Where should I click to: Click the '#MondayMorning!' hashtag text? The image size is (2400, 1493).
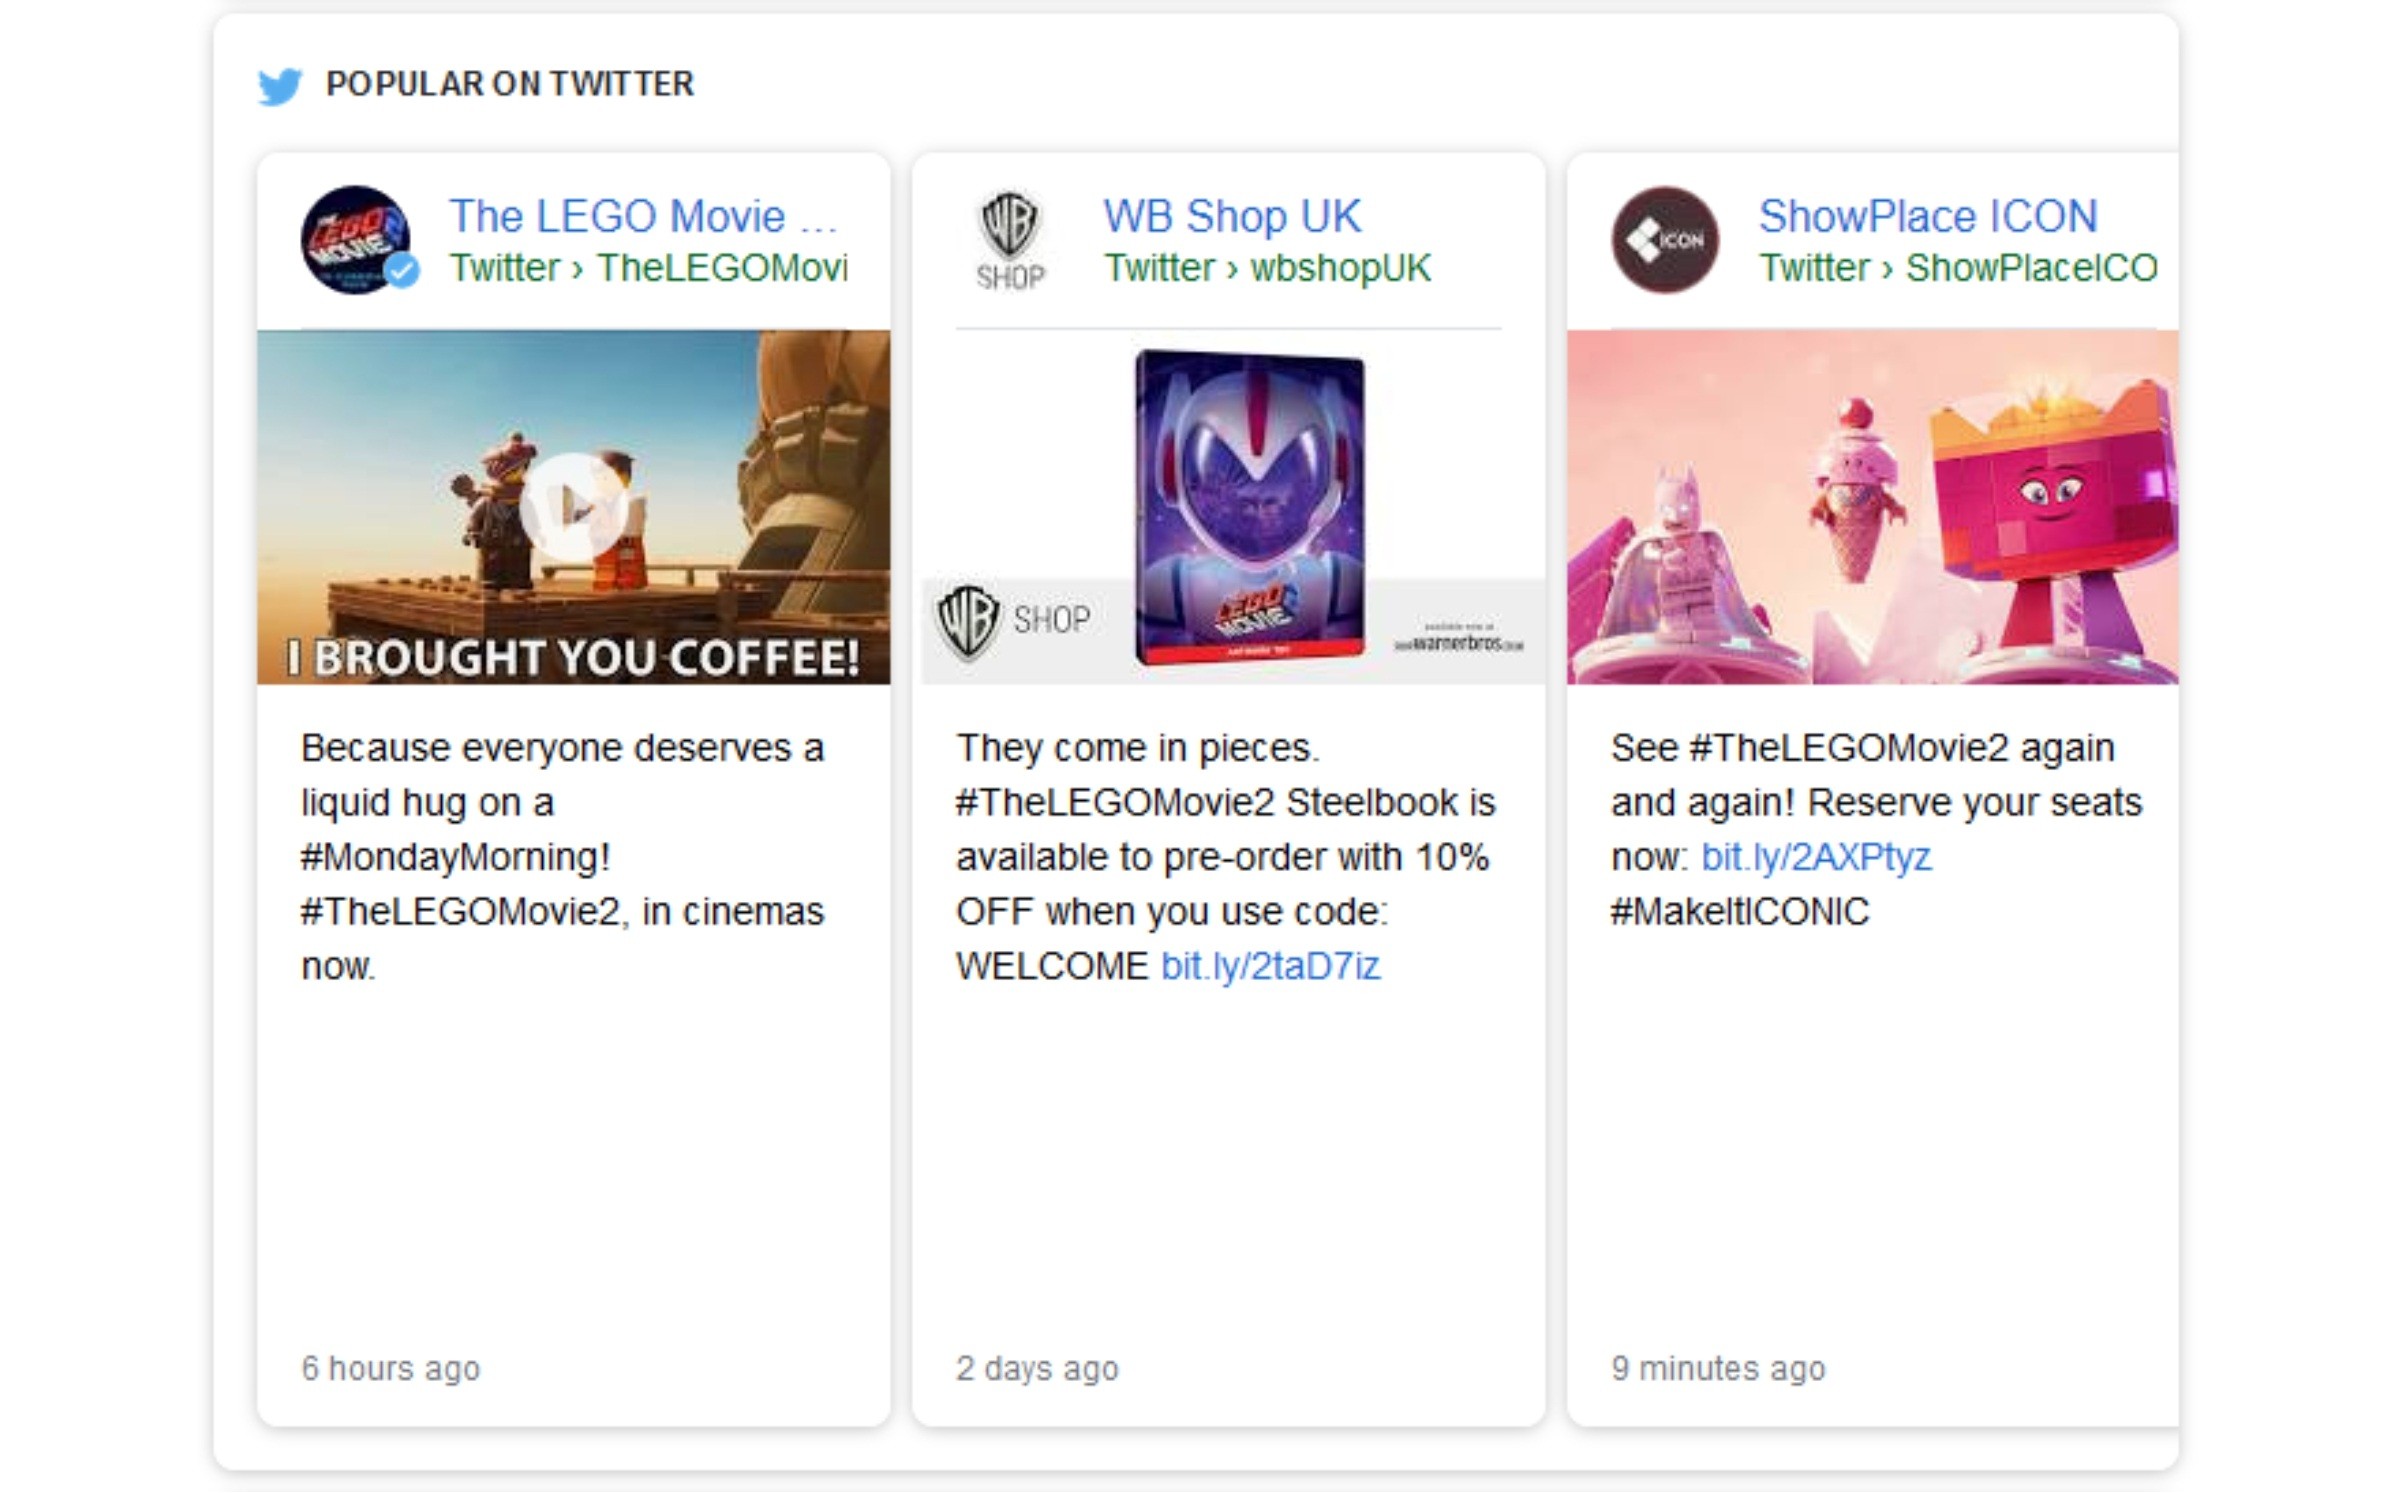456,857
